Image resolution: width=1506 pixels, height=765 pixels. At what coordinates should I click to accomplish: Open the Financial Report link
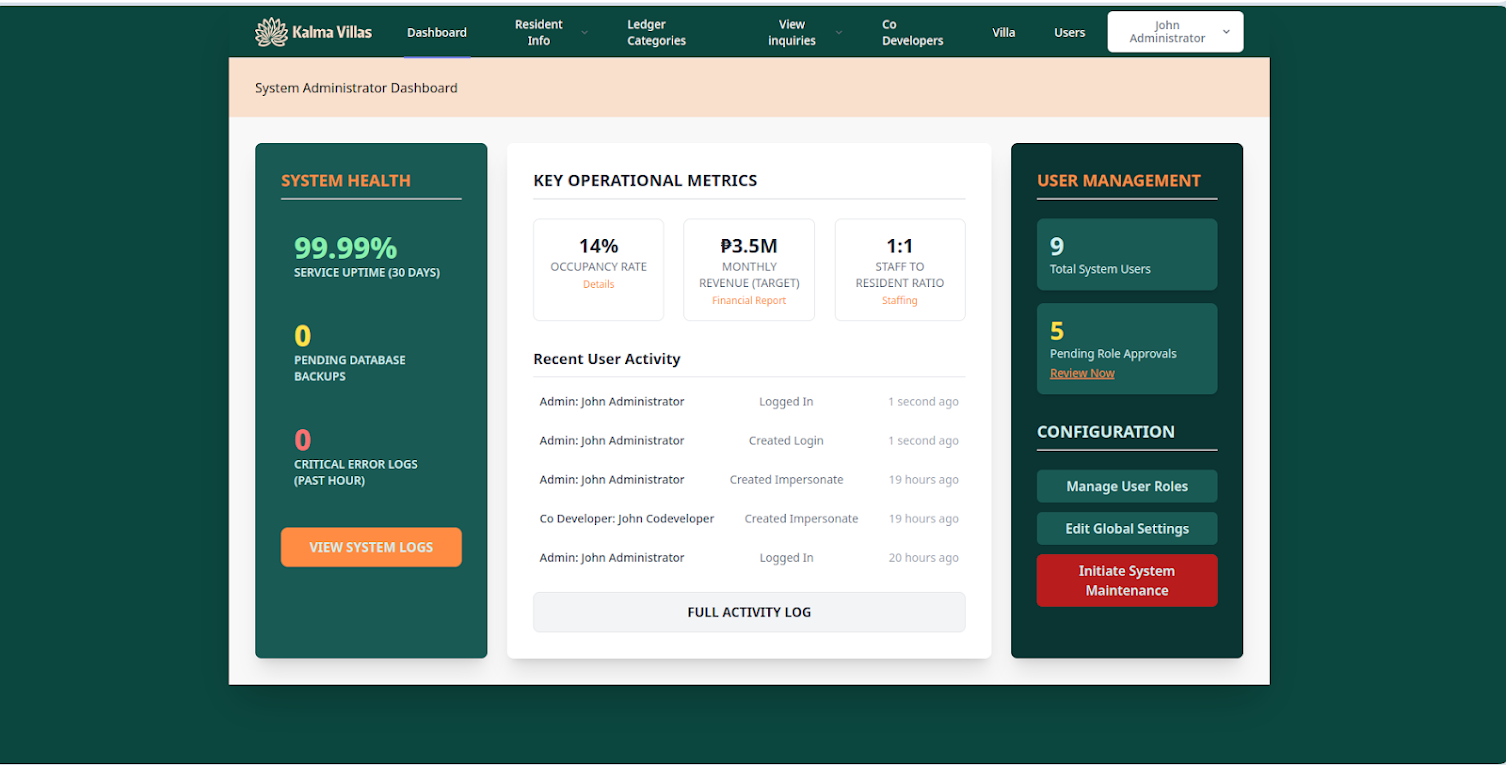[749, 301]
